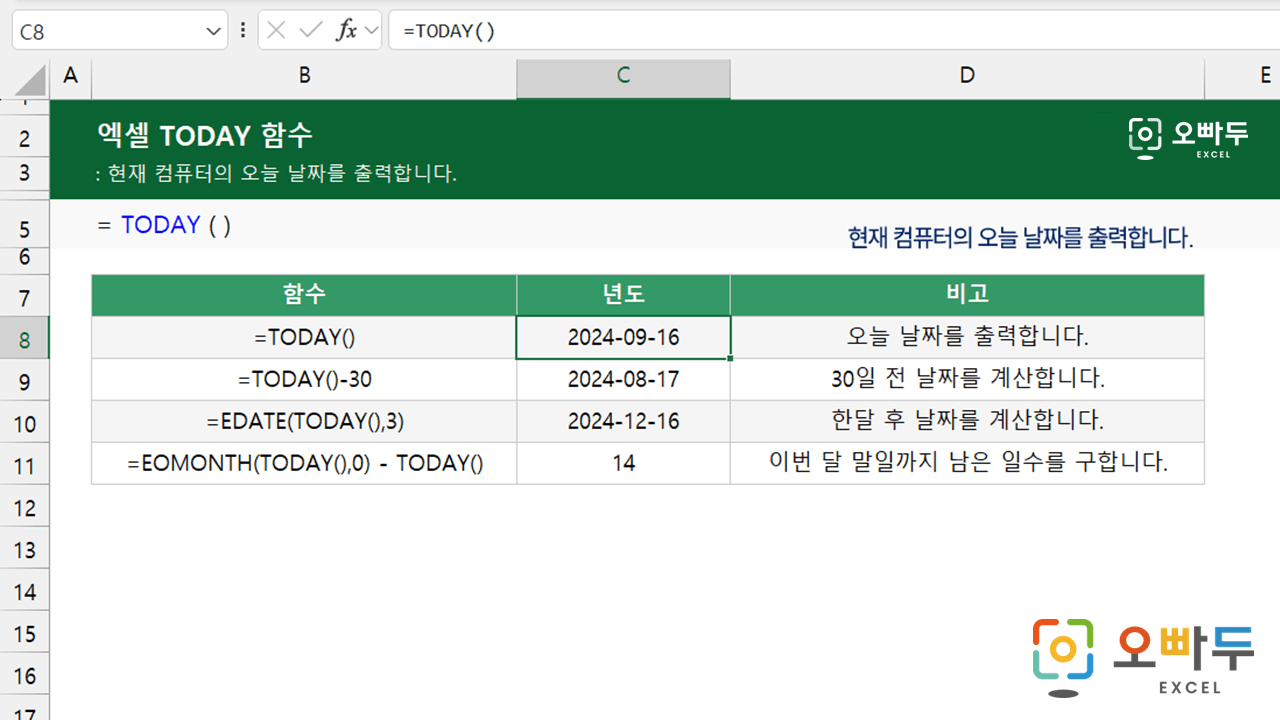Select column D header
This screenshot has width=1280, height=720.
(x=967, y=75)
